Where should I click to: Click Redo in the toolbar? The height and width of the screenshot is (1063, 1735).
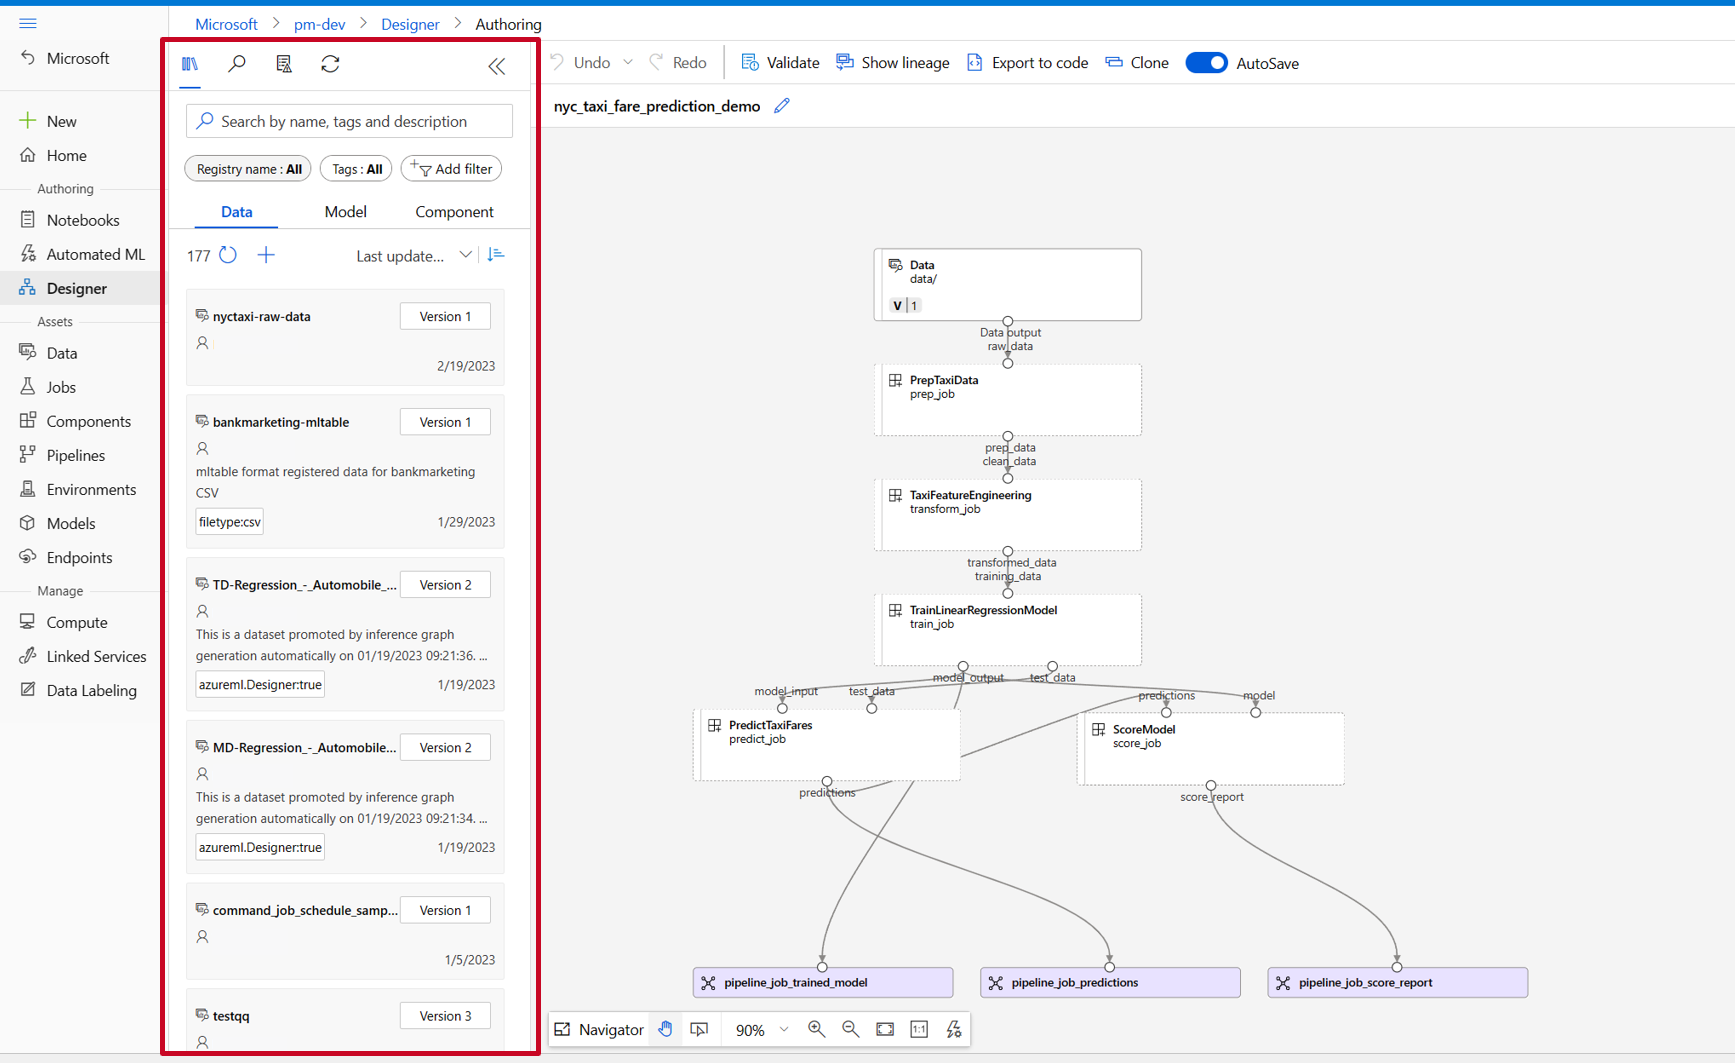click(678, 63)
